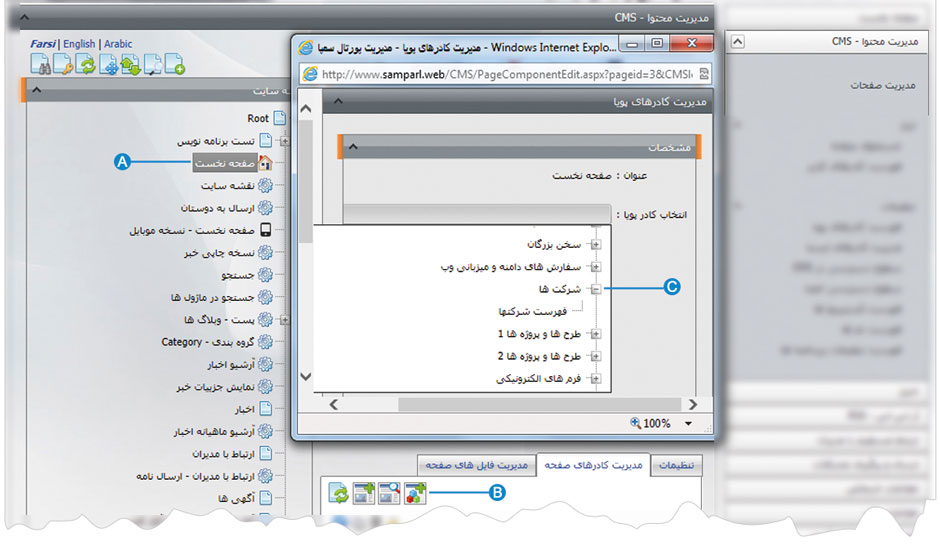Select the نقشه سایت page in tree
This screenshot has width=940, height=557.
click(226, 185)
